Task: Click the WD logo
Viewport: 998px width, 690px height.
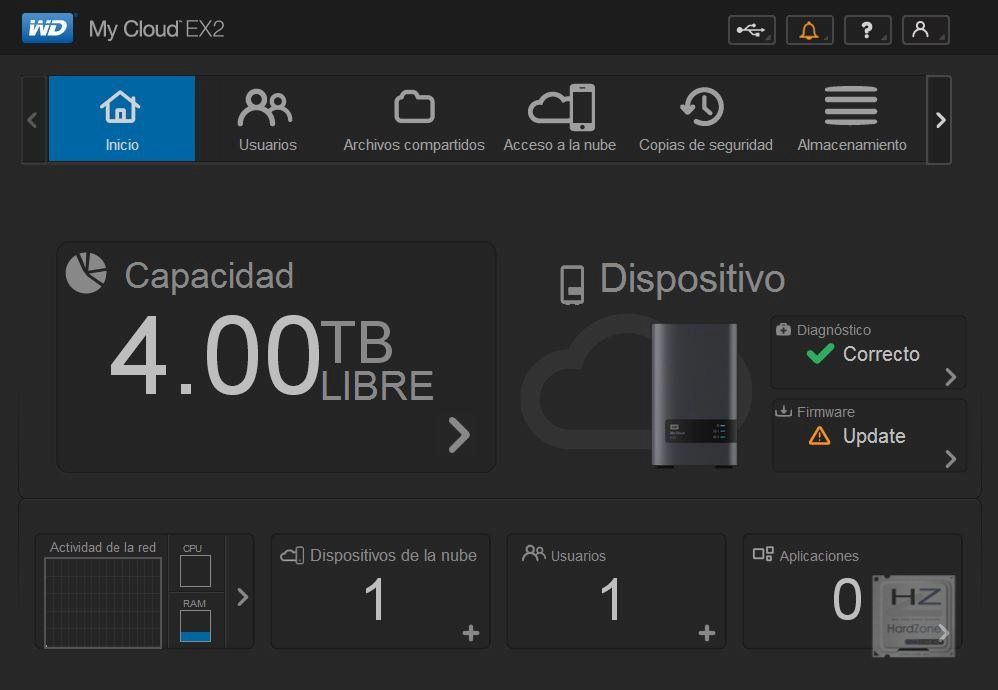Action: (48, 29)
